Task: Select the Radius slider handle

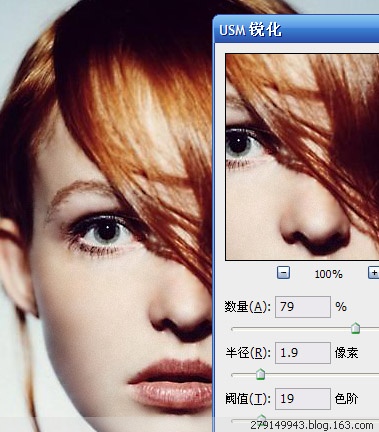Action: (x=260, y=374)
